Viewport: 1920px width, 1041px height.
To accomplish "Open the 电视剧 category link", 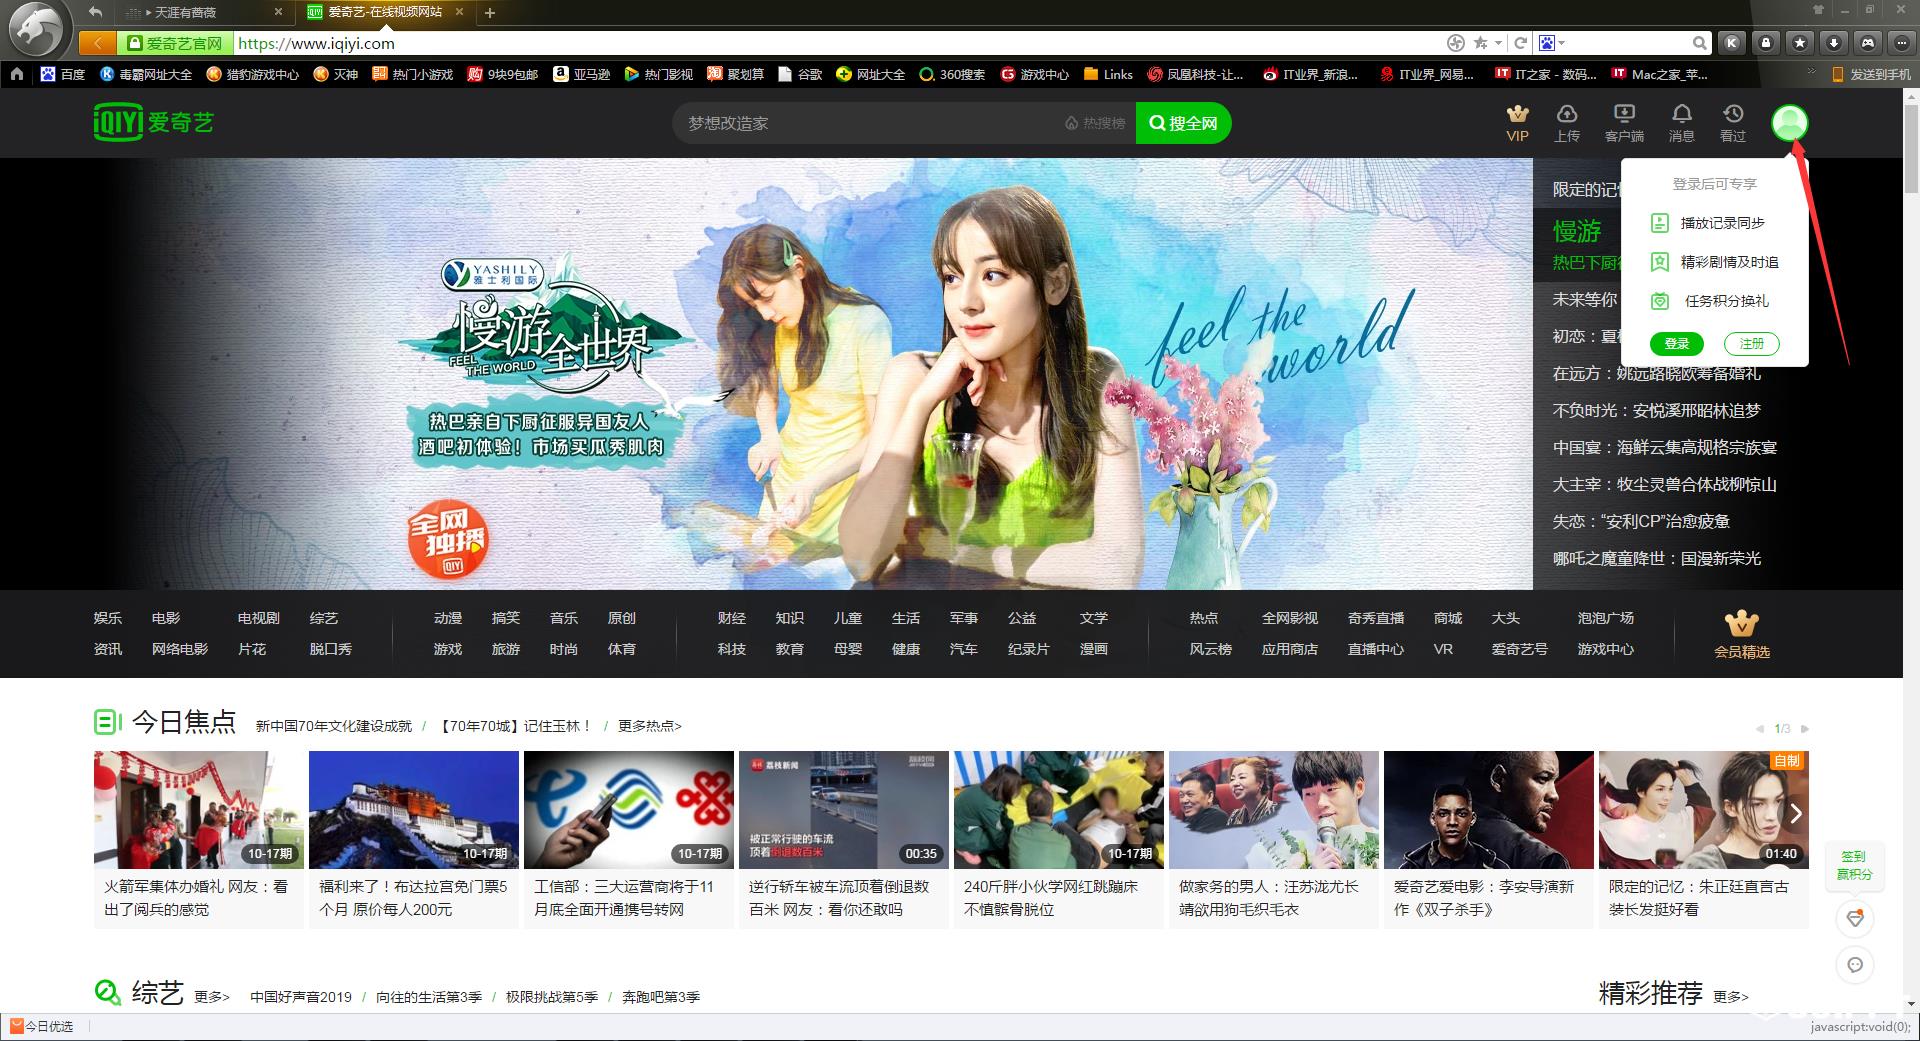I will coord(259,618).
